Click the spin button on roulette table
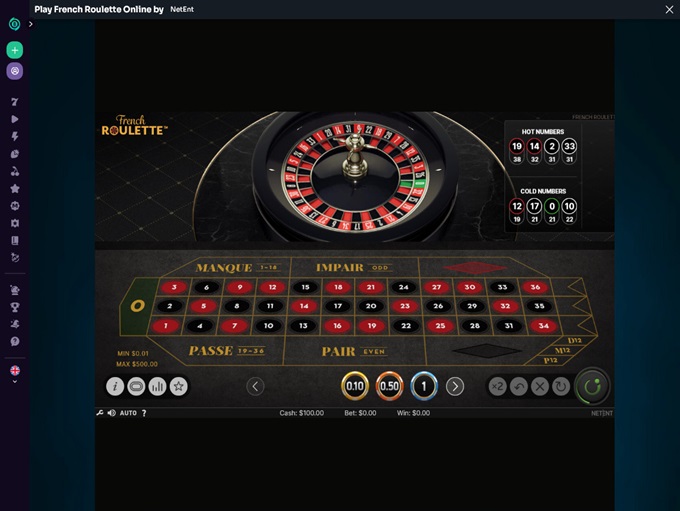The image size is (680, 511). coord(592,386)
